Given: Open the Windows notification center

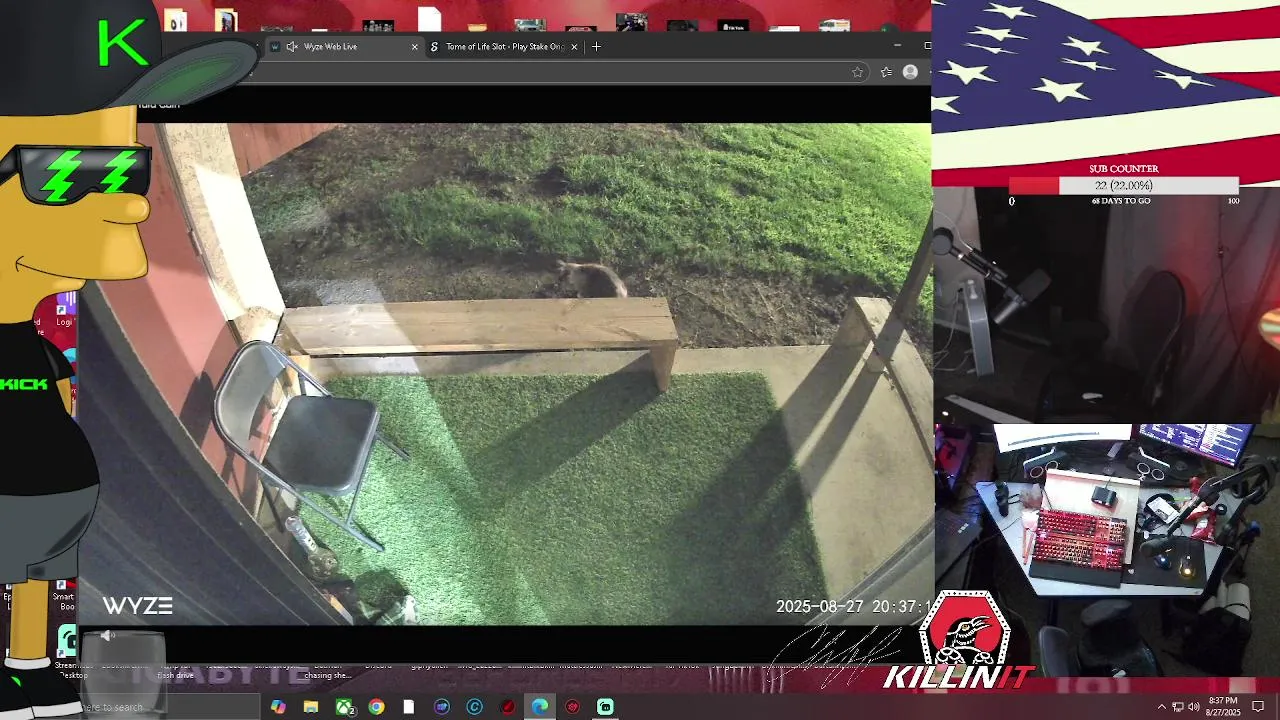Looking at the screenshot, I should tap(1259, 707).
